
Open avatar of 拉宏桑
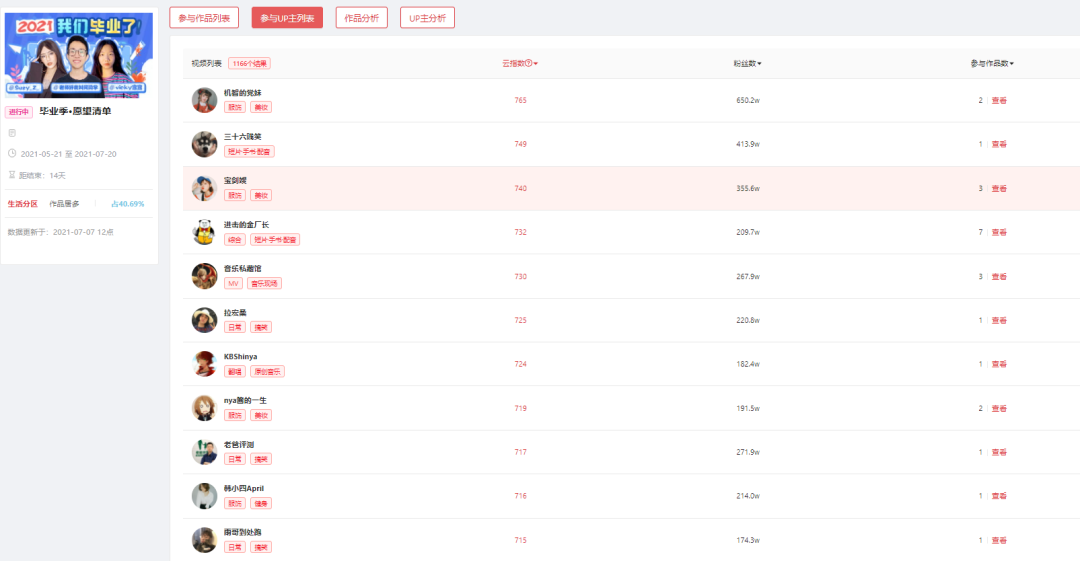[x=205, y=320]
